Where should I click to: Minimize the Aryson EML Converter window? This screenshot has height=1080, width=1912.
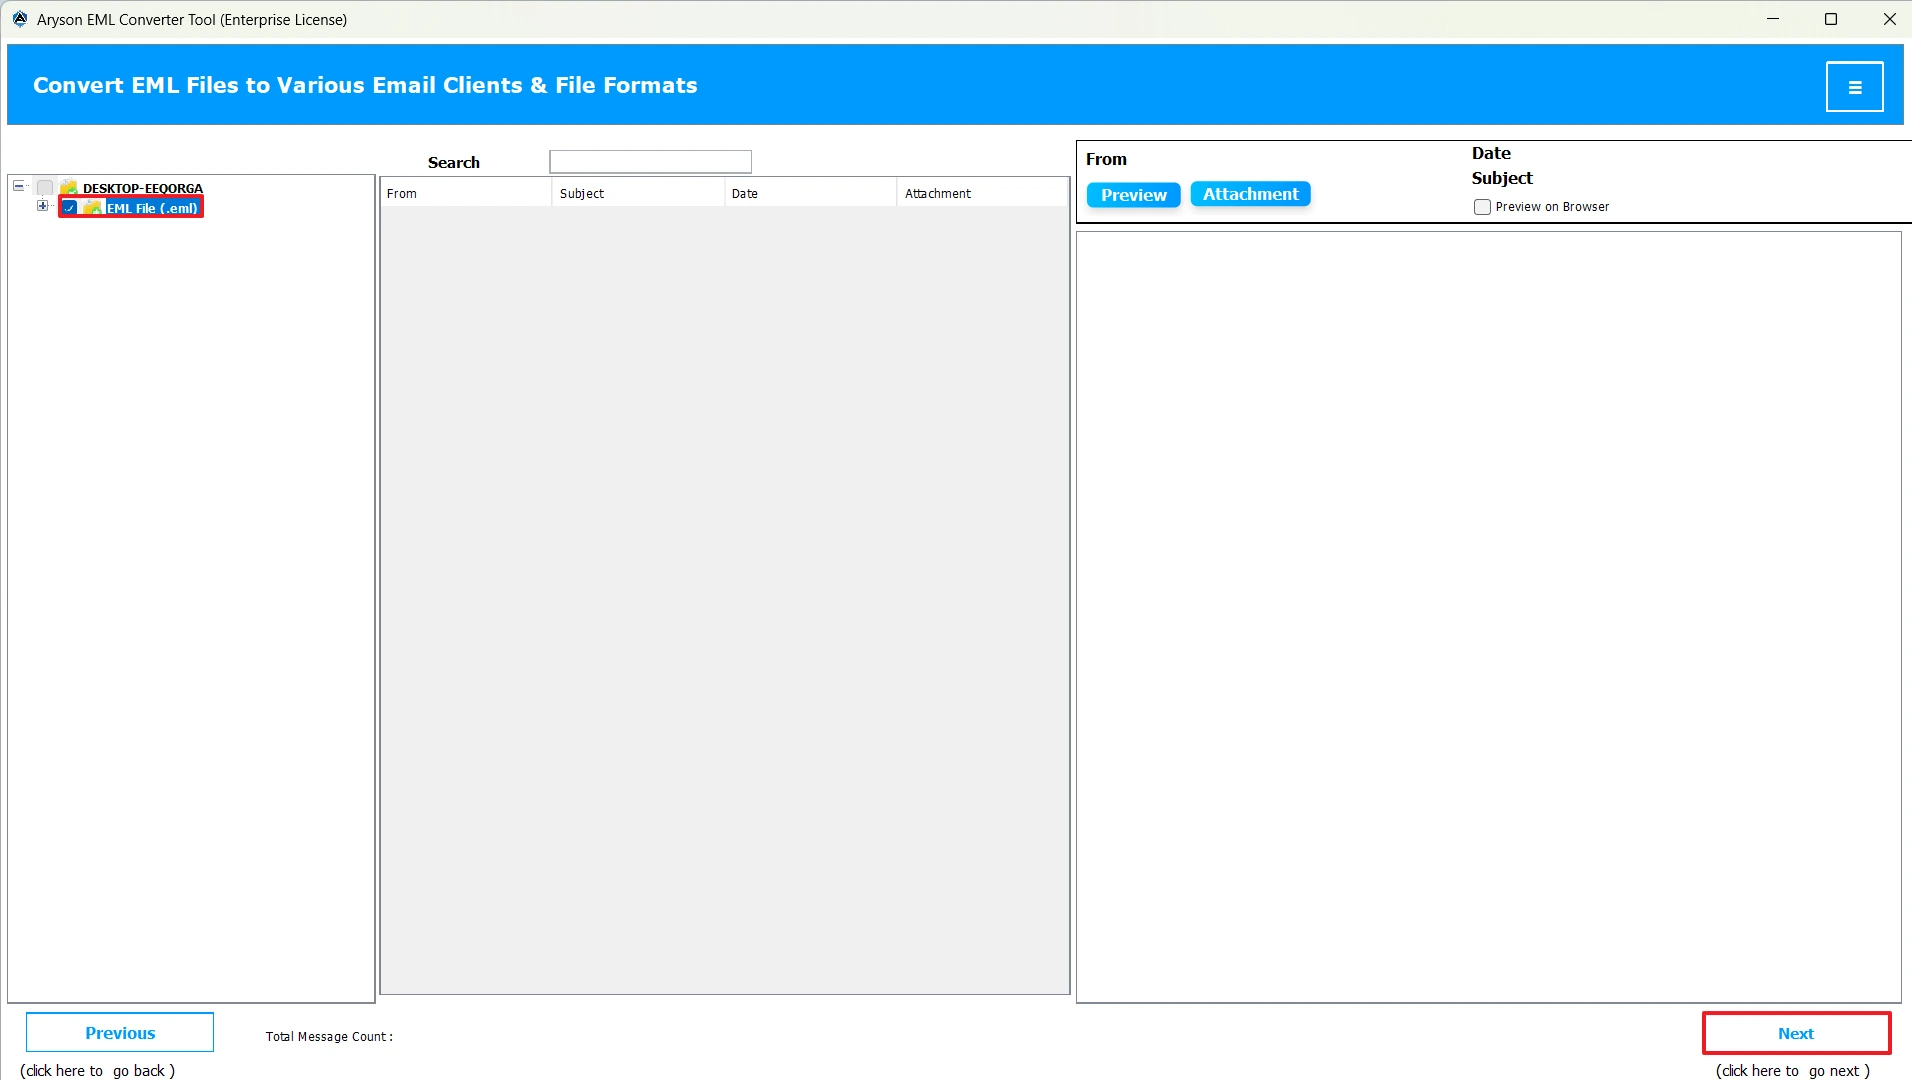point(1773,19)
